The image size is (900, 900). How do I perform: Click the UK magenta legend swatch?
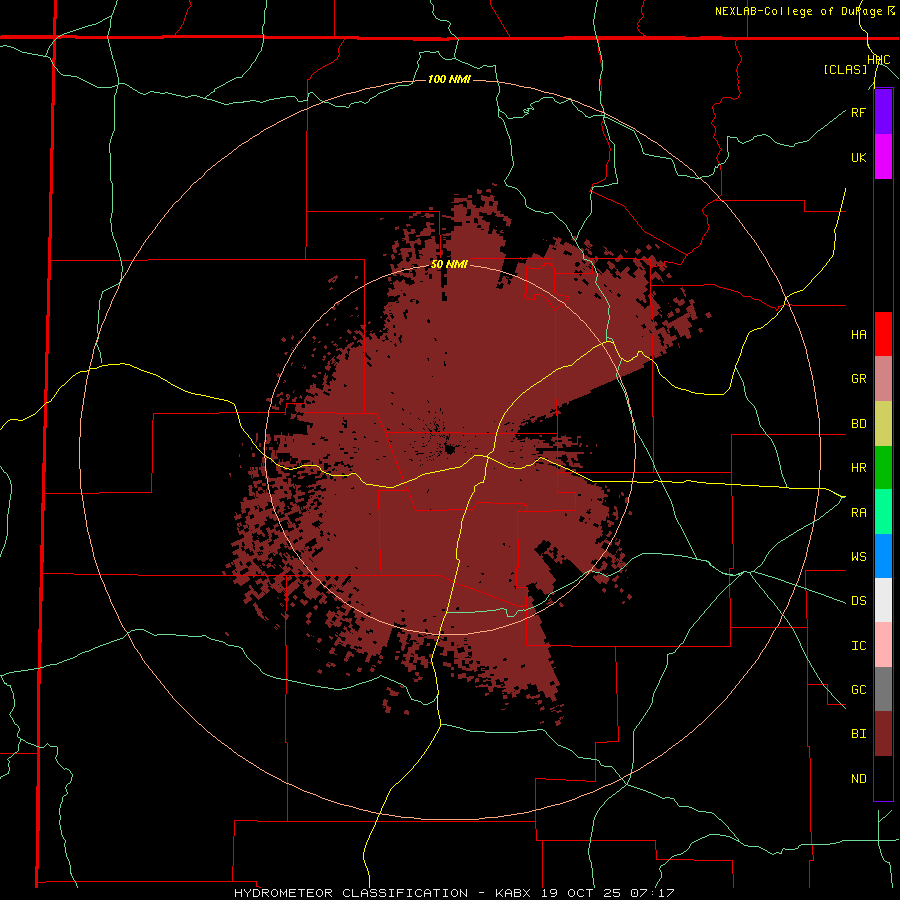[x=883, y=157]
